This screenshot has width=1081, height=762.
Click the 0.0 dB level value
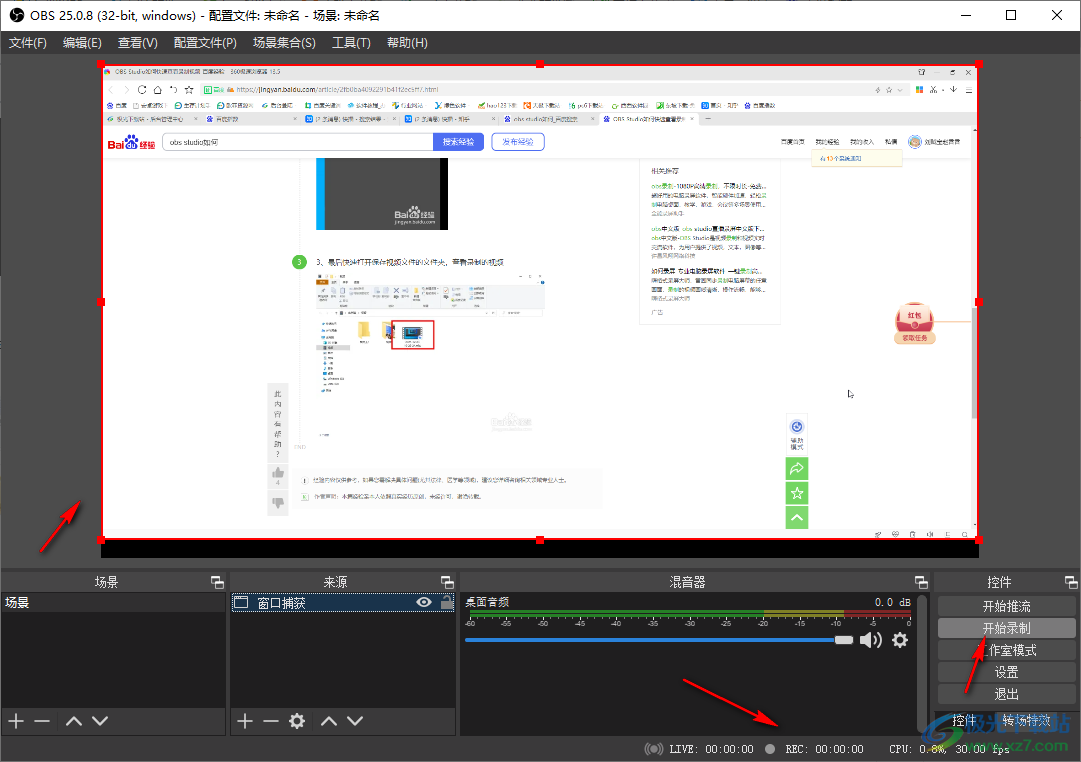[x=893, y=602]
